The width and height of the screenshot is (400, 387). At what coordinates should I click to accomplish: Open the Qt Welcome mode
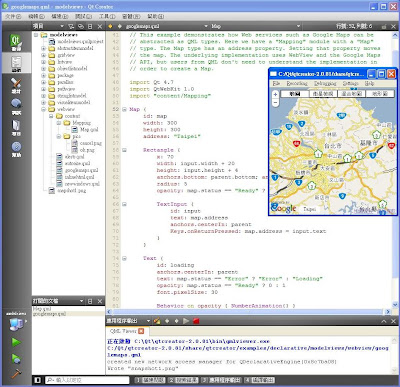coord(16,42)
